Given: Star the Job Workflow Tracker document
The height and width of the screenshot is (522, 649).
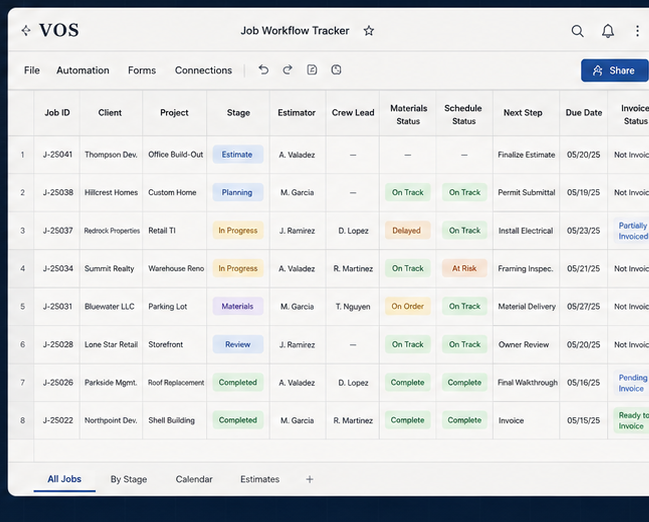Looking at the screenshot, I should click(x=368, y=31).
